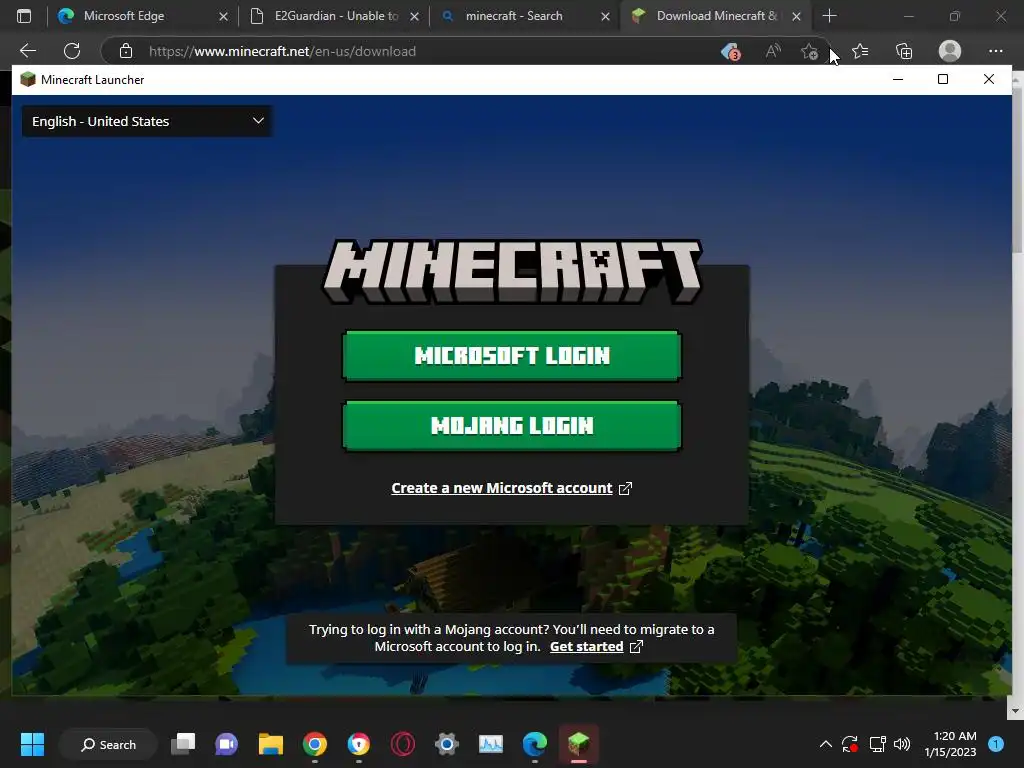Click the sync update tray icon

[850, 744]
